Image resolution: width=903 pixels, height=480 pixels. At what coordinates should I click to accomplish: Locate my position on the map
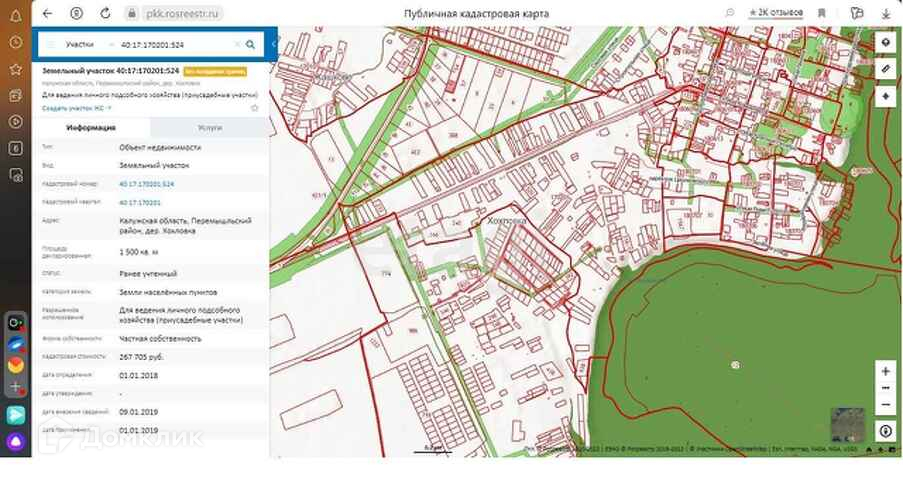pyautogui.click(x=886, y=431)
